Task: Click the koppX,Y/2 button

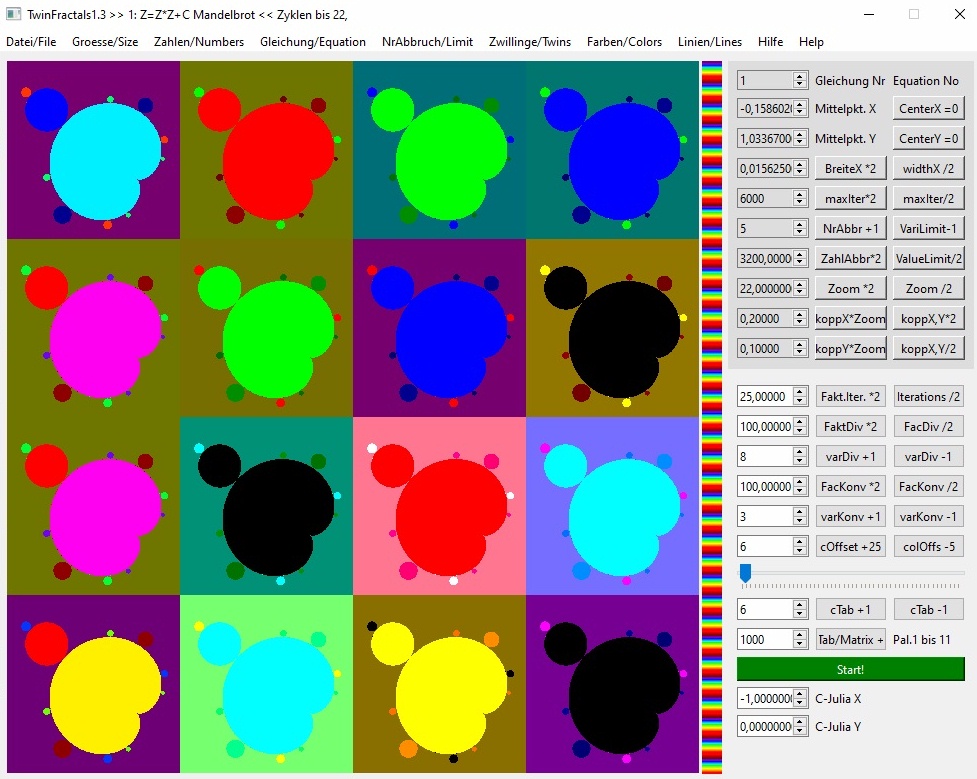Action: tap(928, 348)
